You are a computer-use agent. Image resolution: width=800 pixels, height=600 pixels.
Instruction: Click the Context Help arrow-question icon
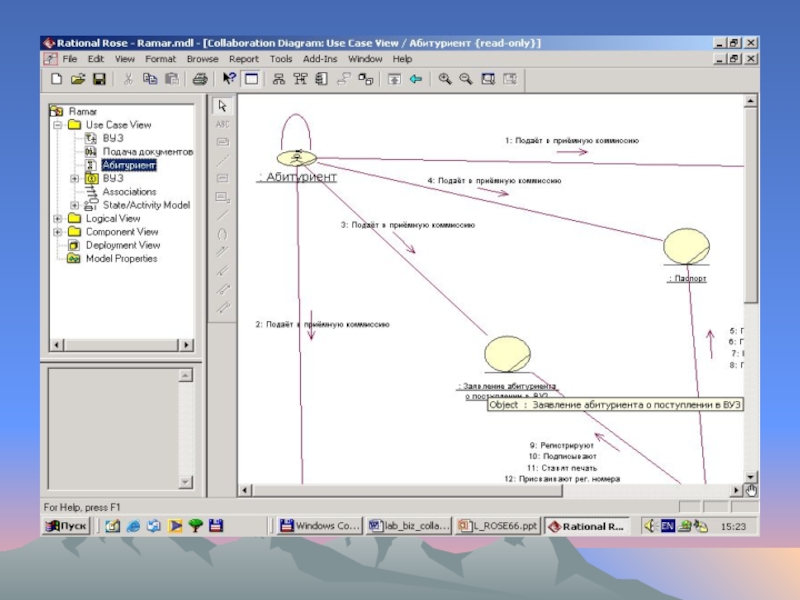click(x=229, y=79)
